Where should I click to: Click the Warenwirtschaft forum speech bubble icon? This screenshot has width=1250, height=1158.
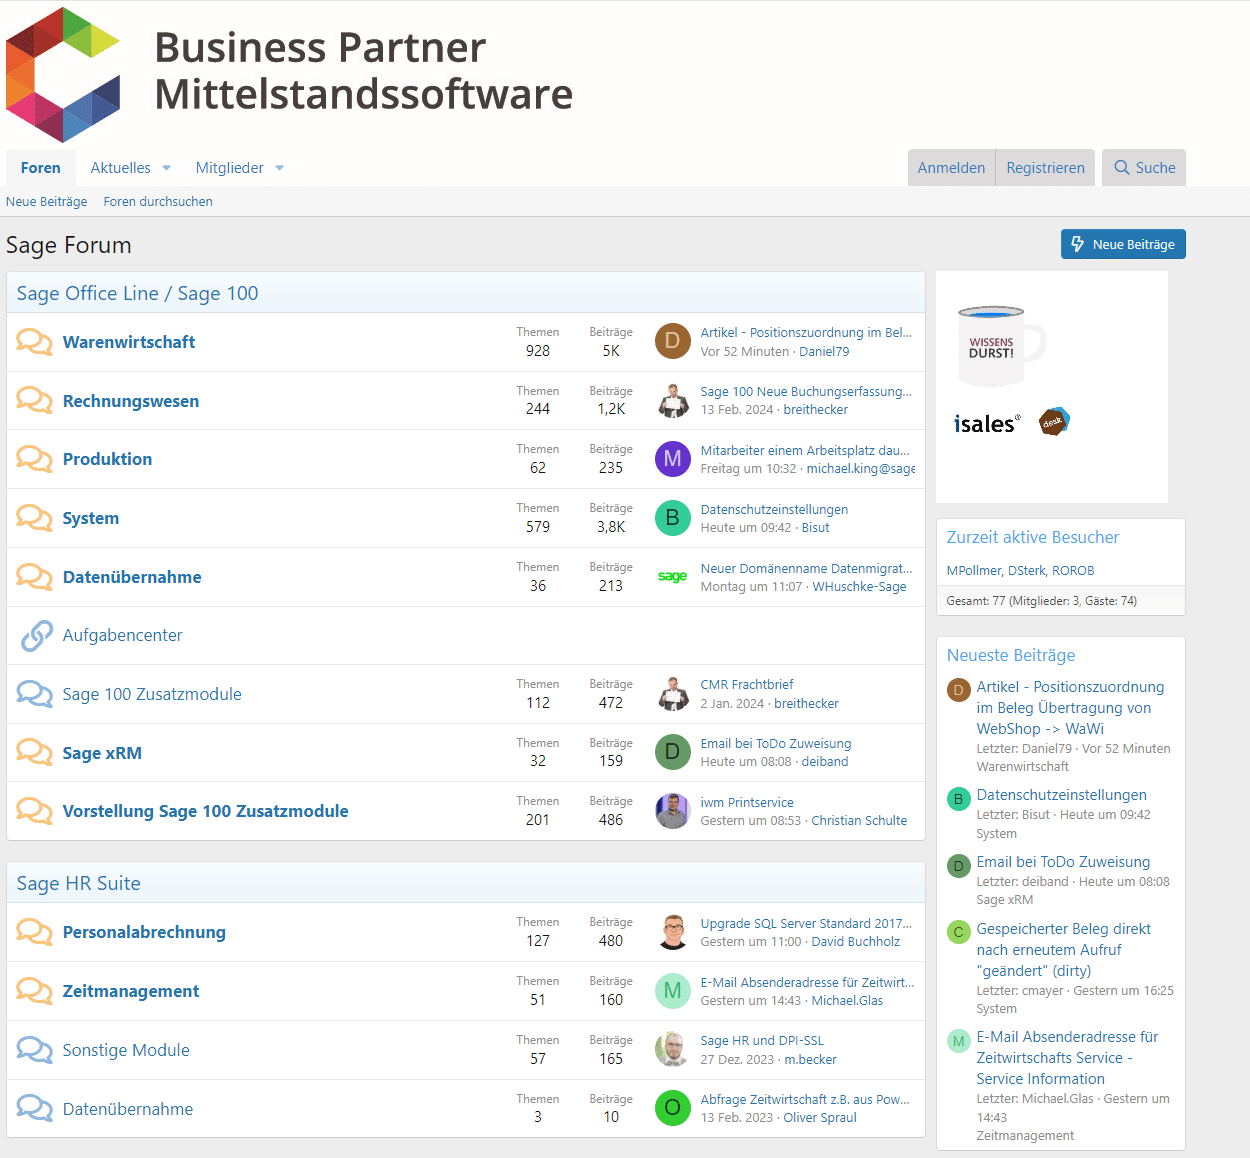[34, 342]
